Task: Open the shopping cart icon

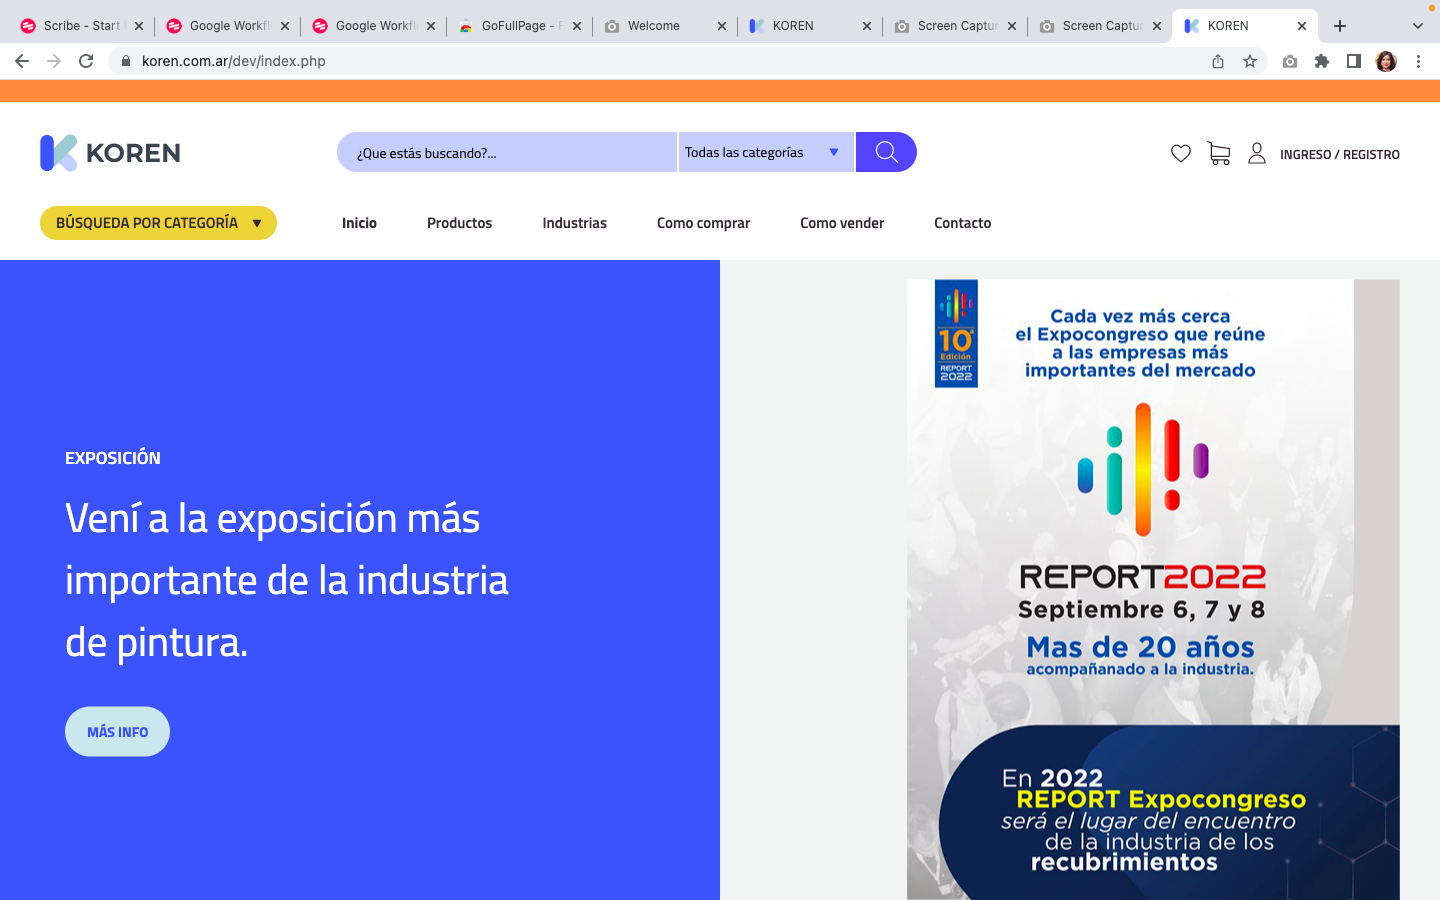Action: coord(1218,153)
